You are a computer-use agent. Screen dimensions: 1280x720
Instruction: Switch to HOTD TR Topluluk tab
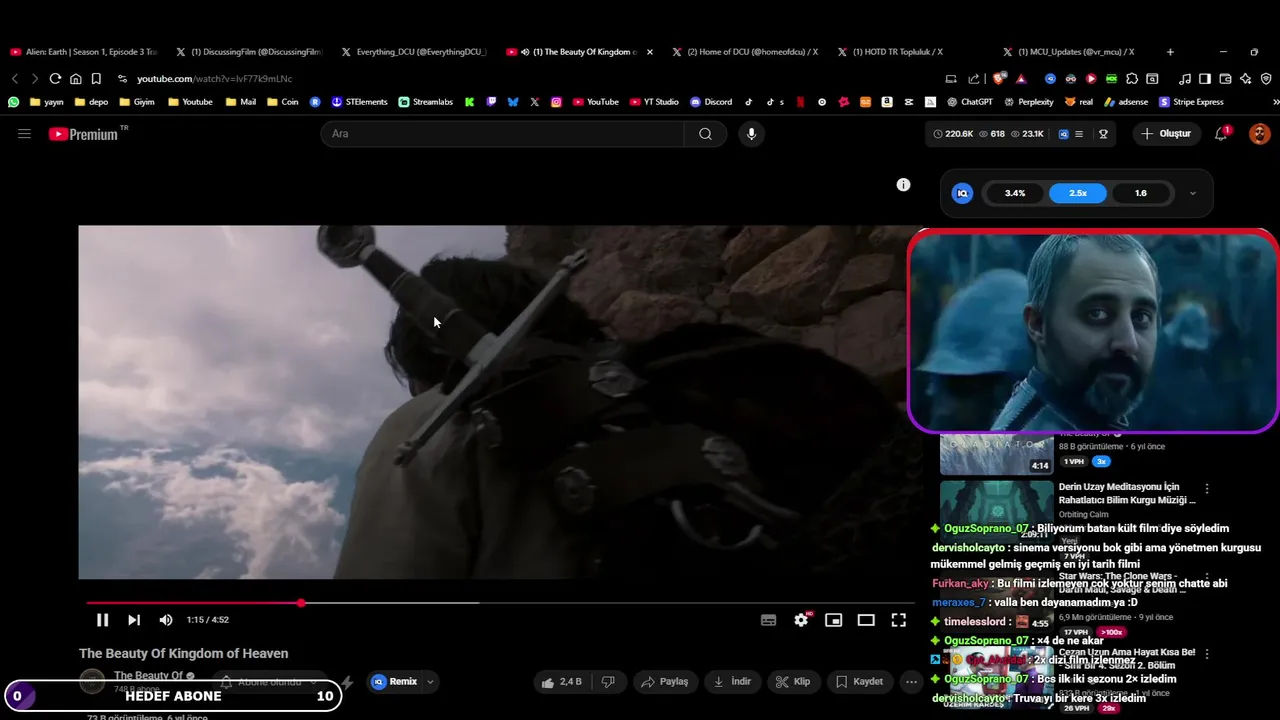[890, 52]
